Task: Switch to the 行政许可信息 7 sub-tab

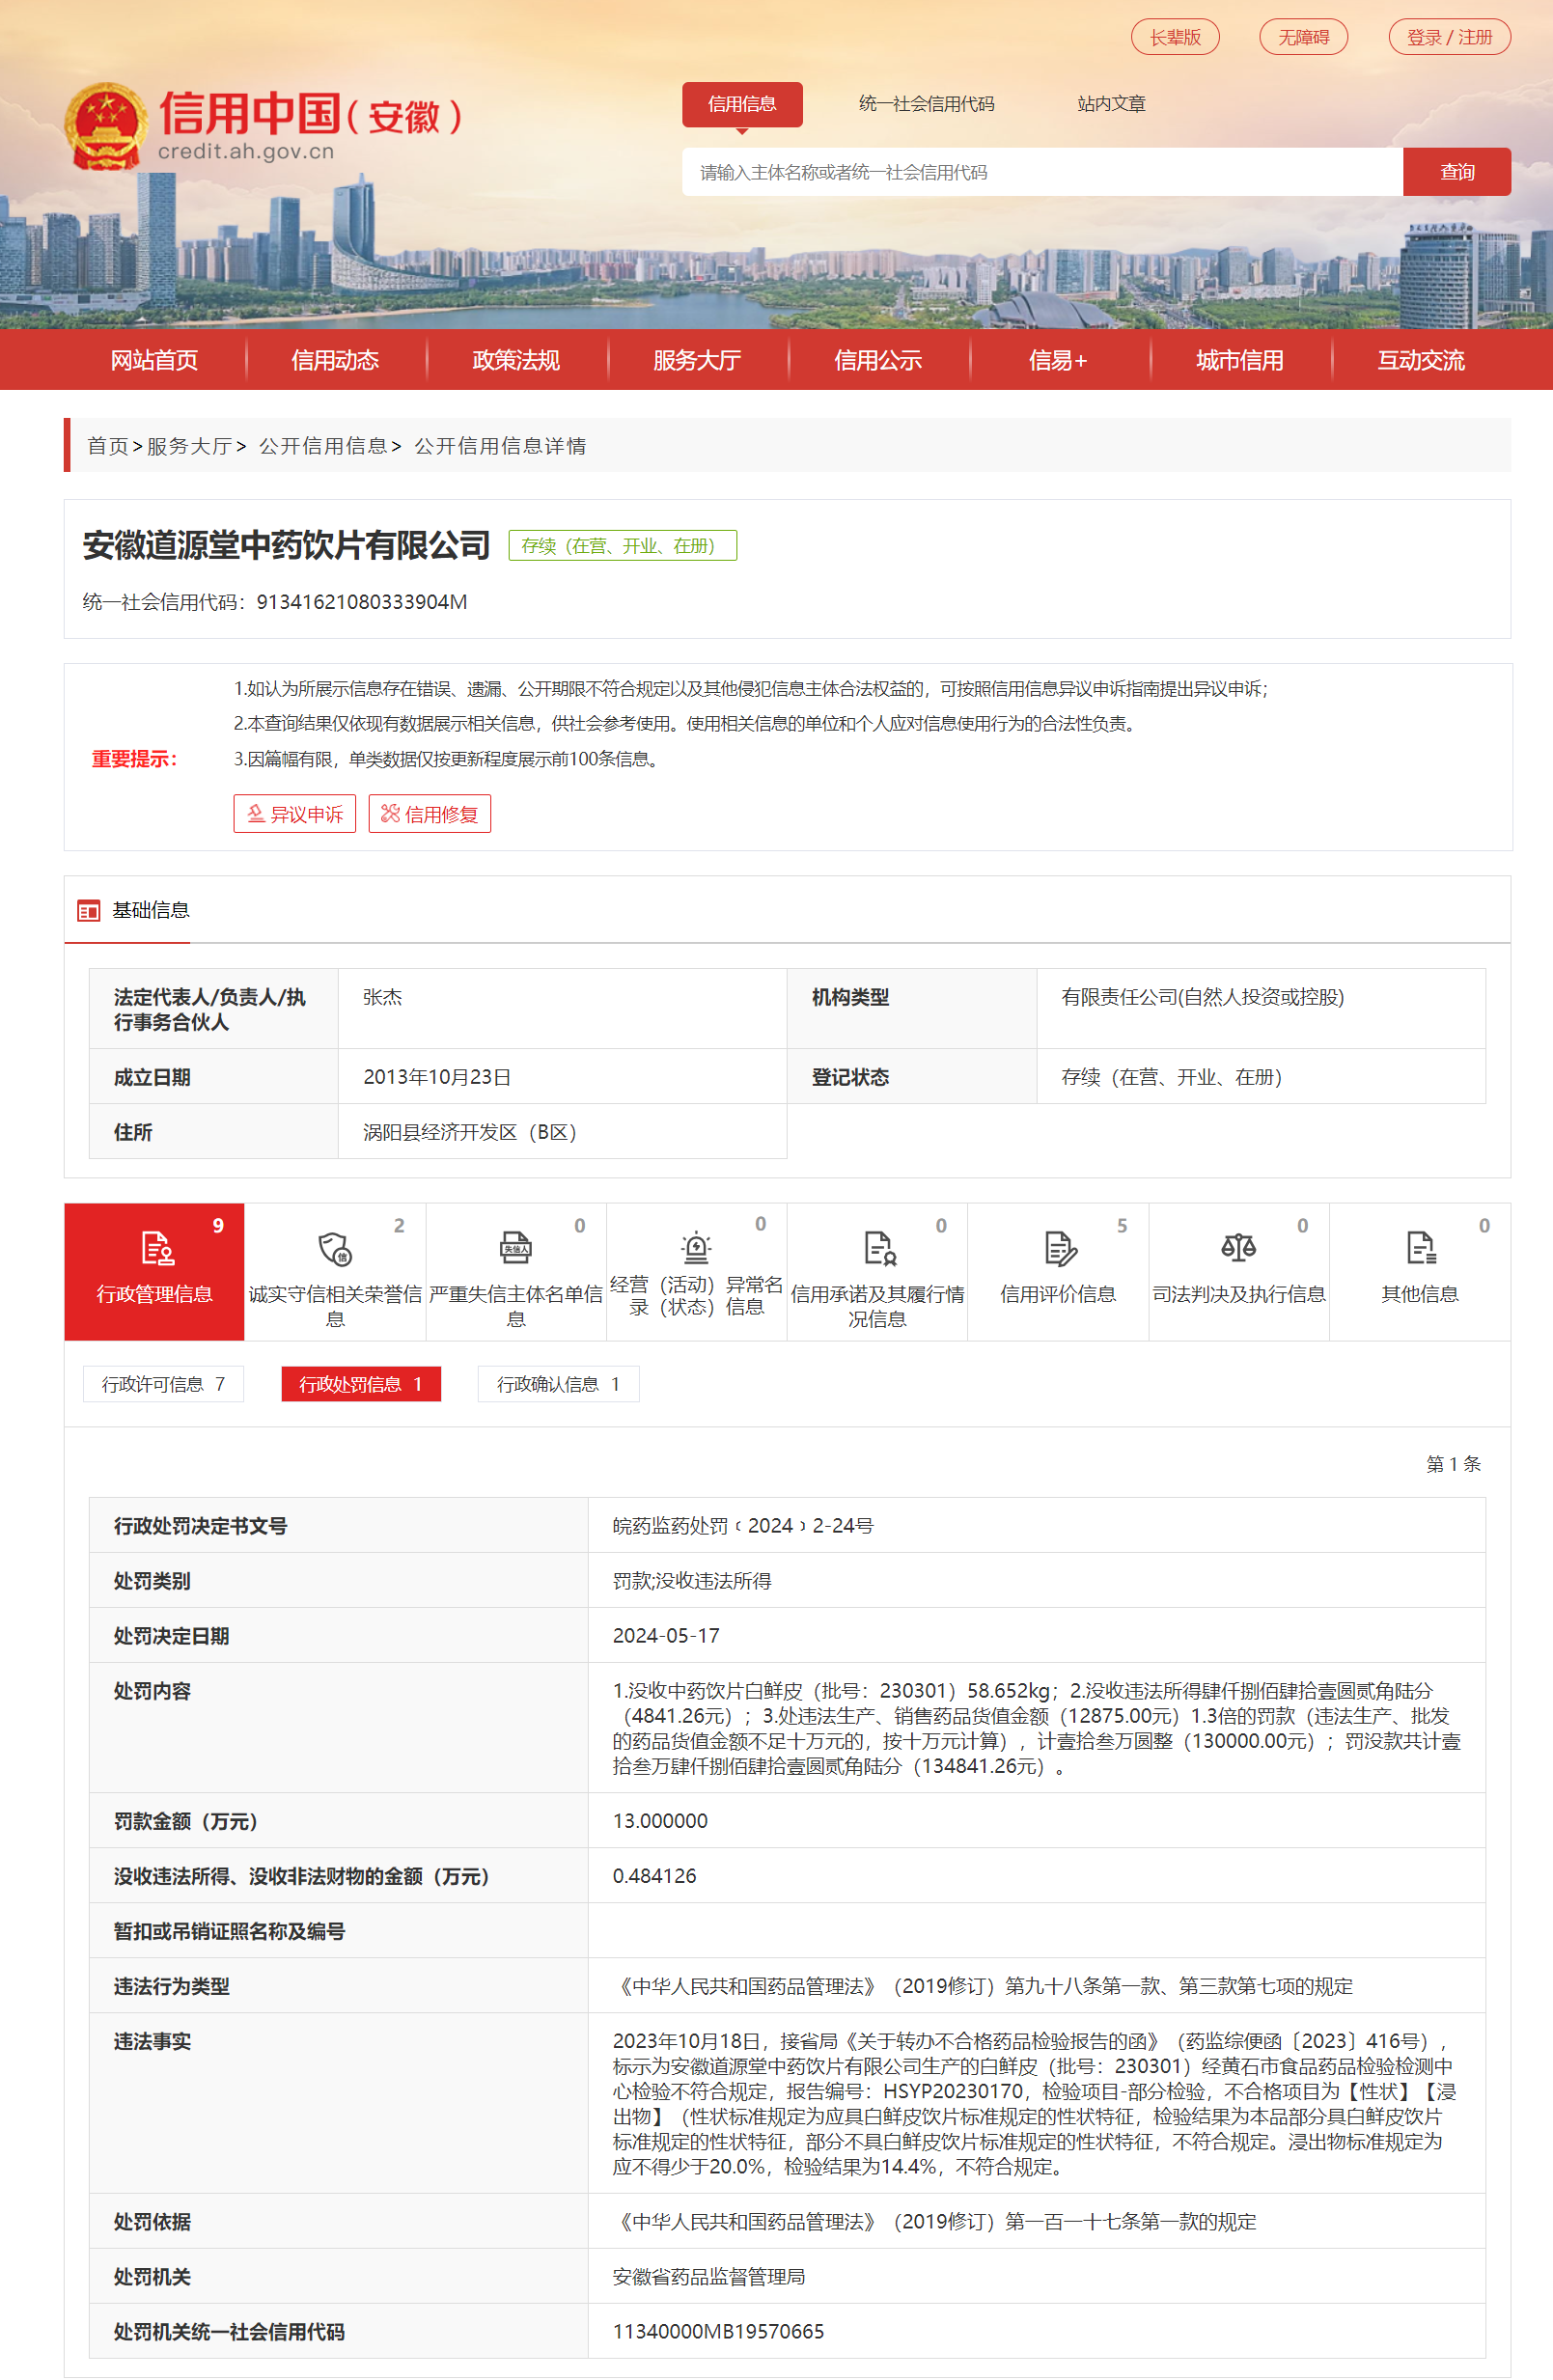Action: (x=163, y=1384)
